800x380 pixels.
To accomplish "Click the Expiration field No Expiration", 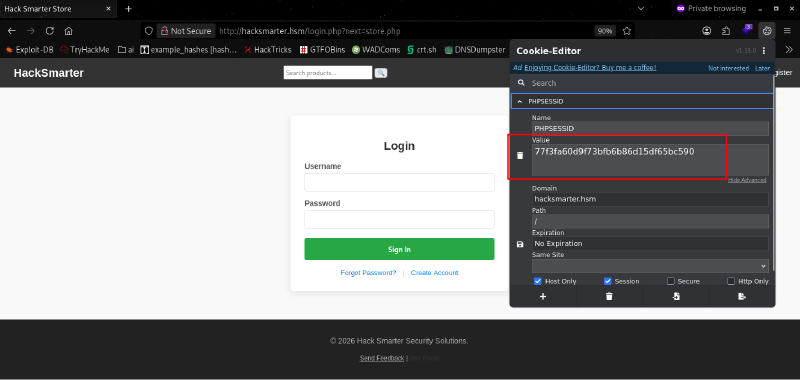I will (650, 243).
